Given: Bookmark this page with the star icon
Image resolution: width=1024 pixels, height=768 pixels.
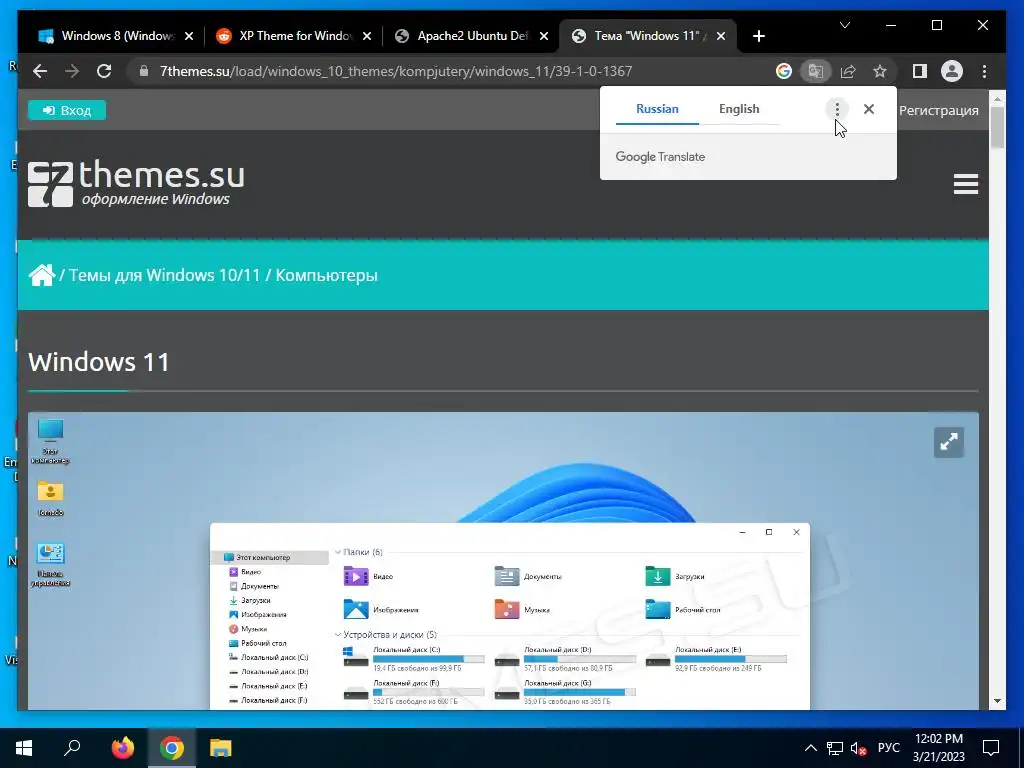Looking at the screenshot, I should tap(880, 71).
